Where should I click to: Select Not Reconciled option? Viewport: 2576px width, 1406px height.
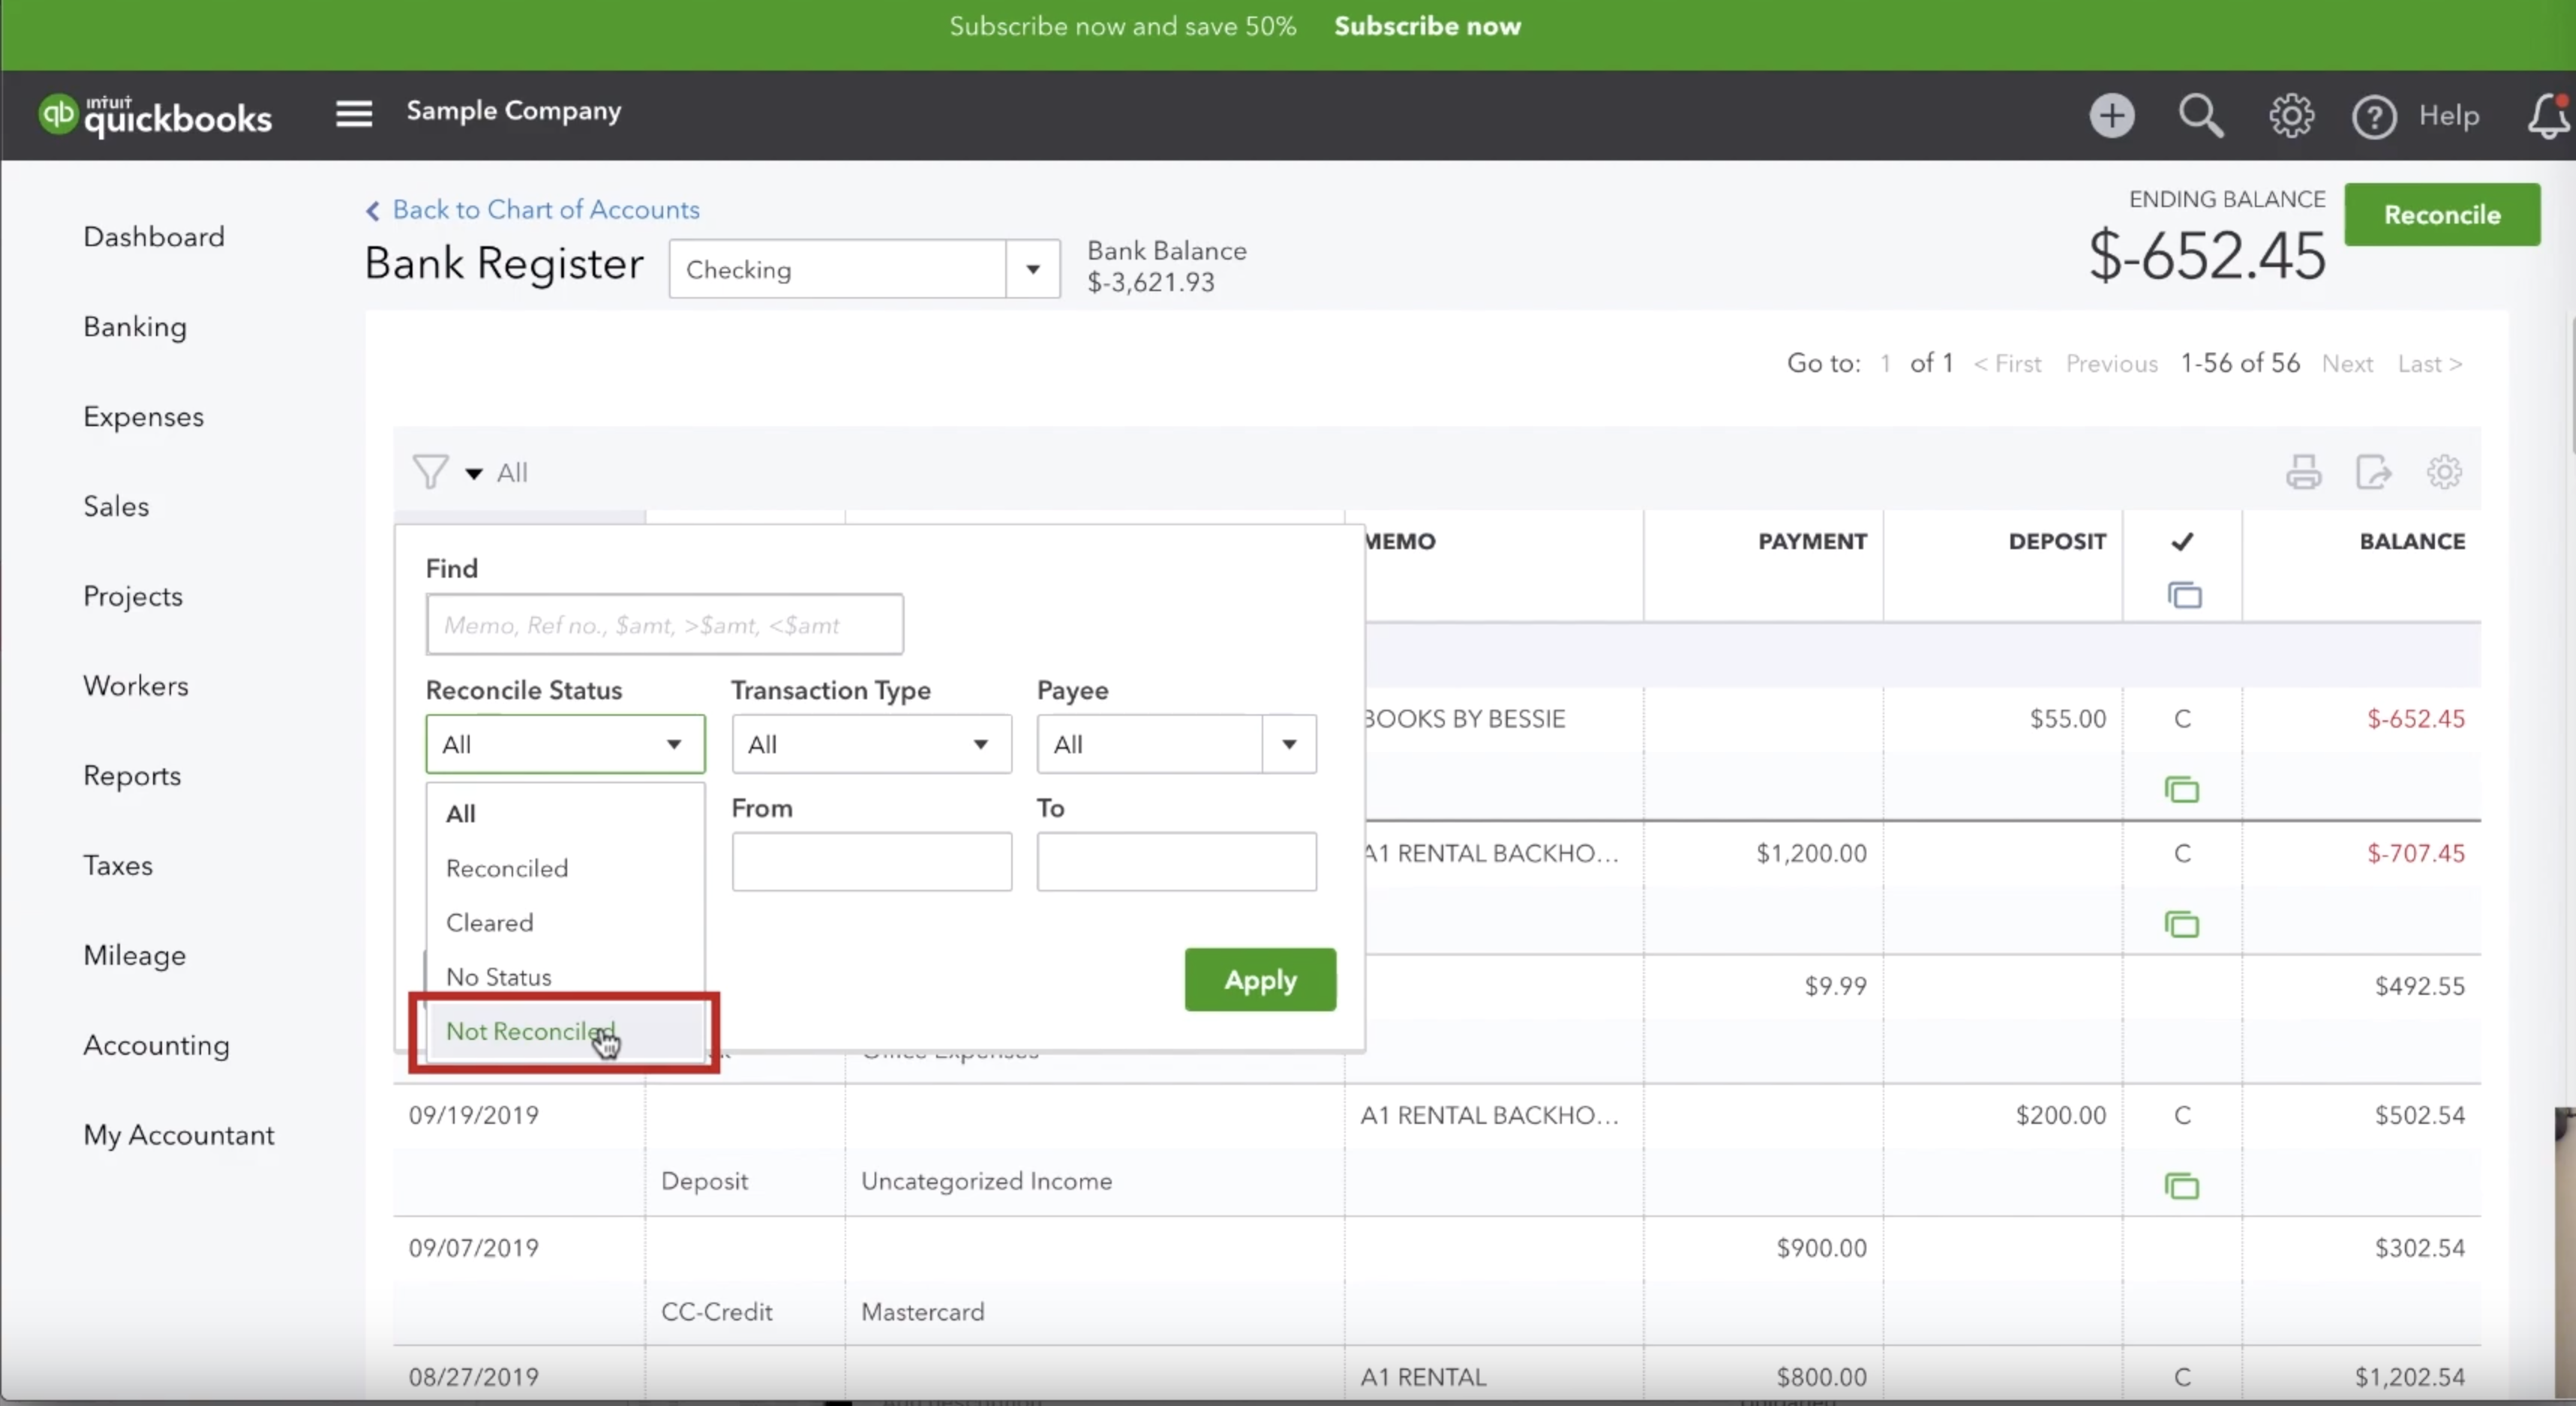click(565, 1031)
